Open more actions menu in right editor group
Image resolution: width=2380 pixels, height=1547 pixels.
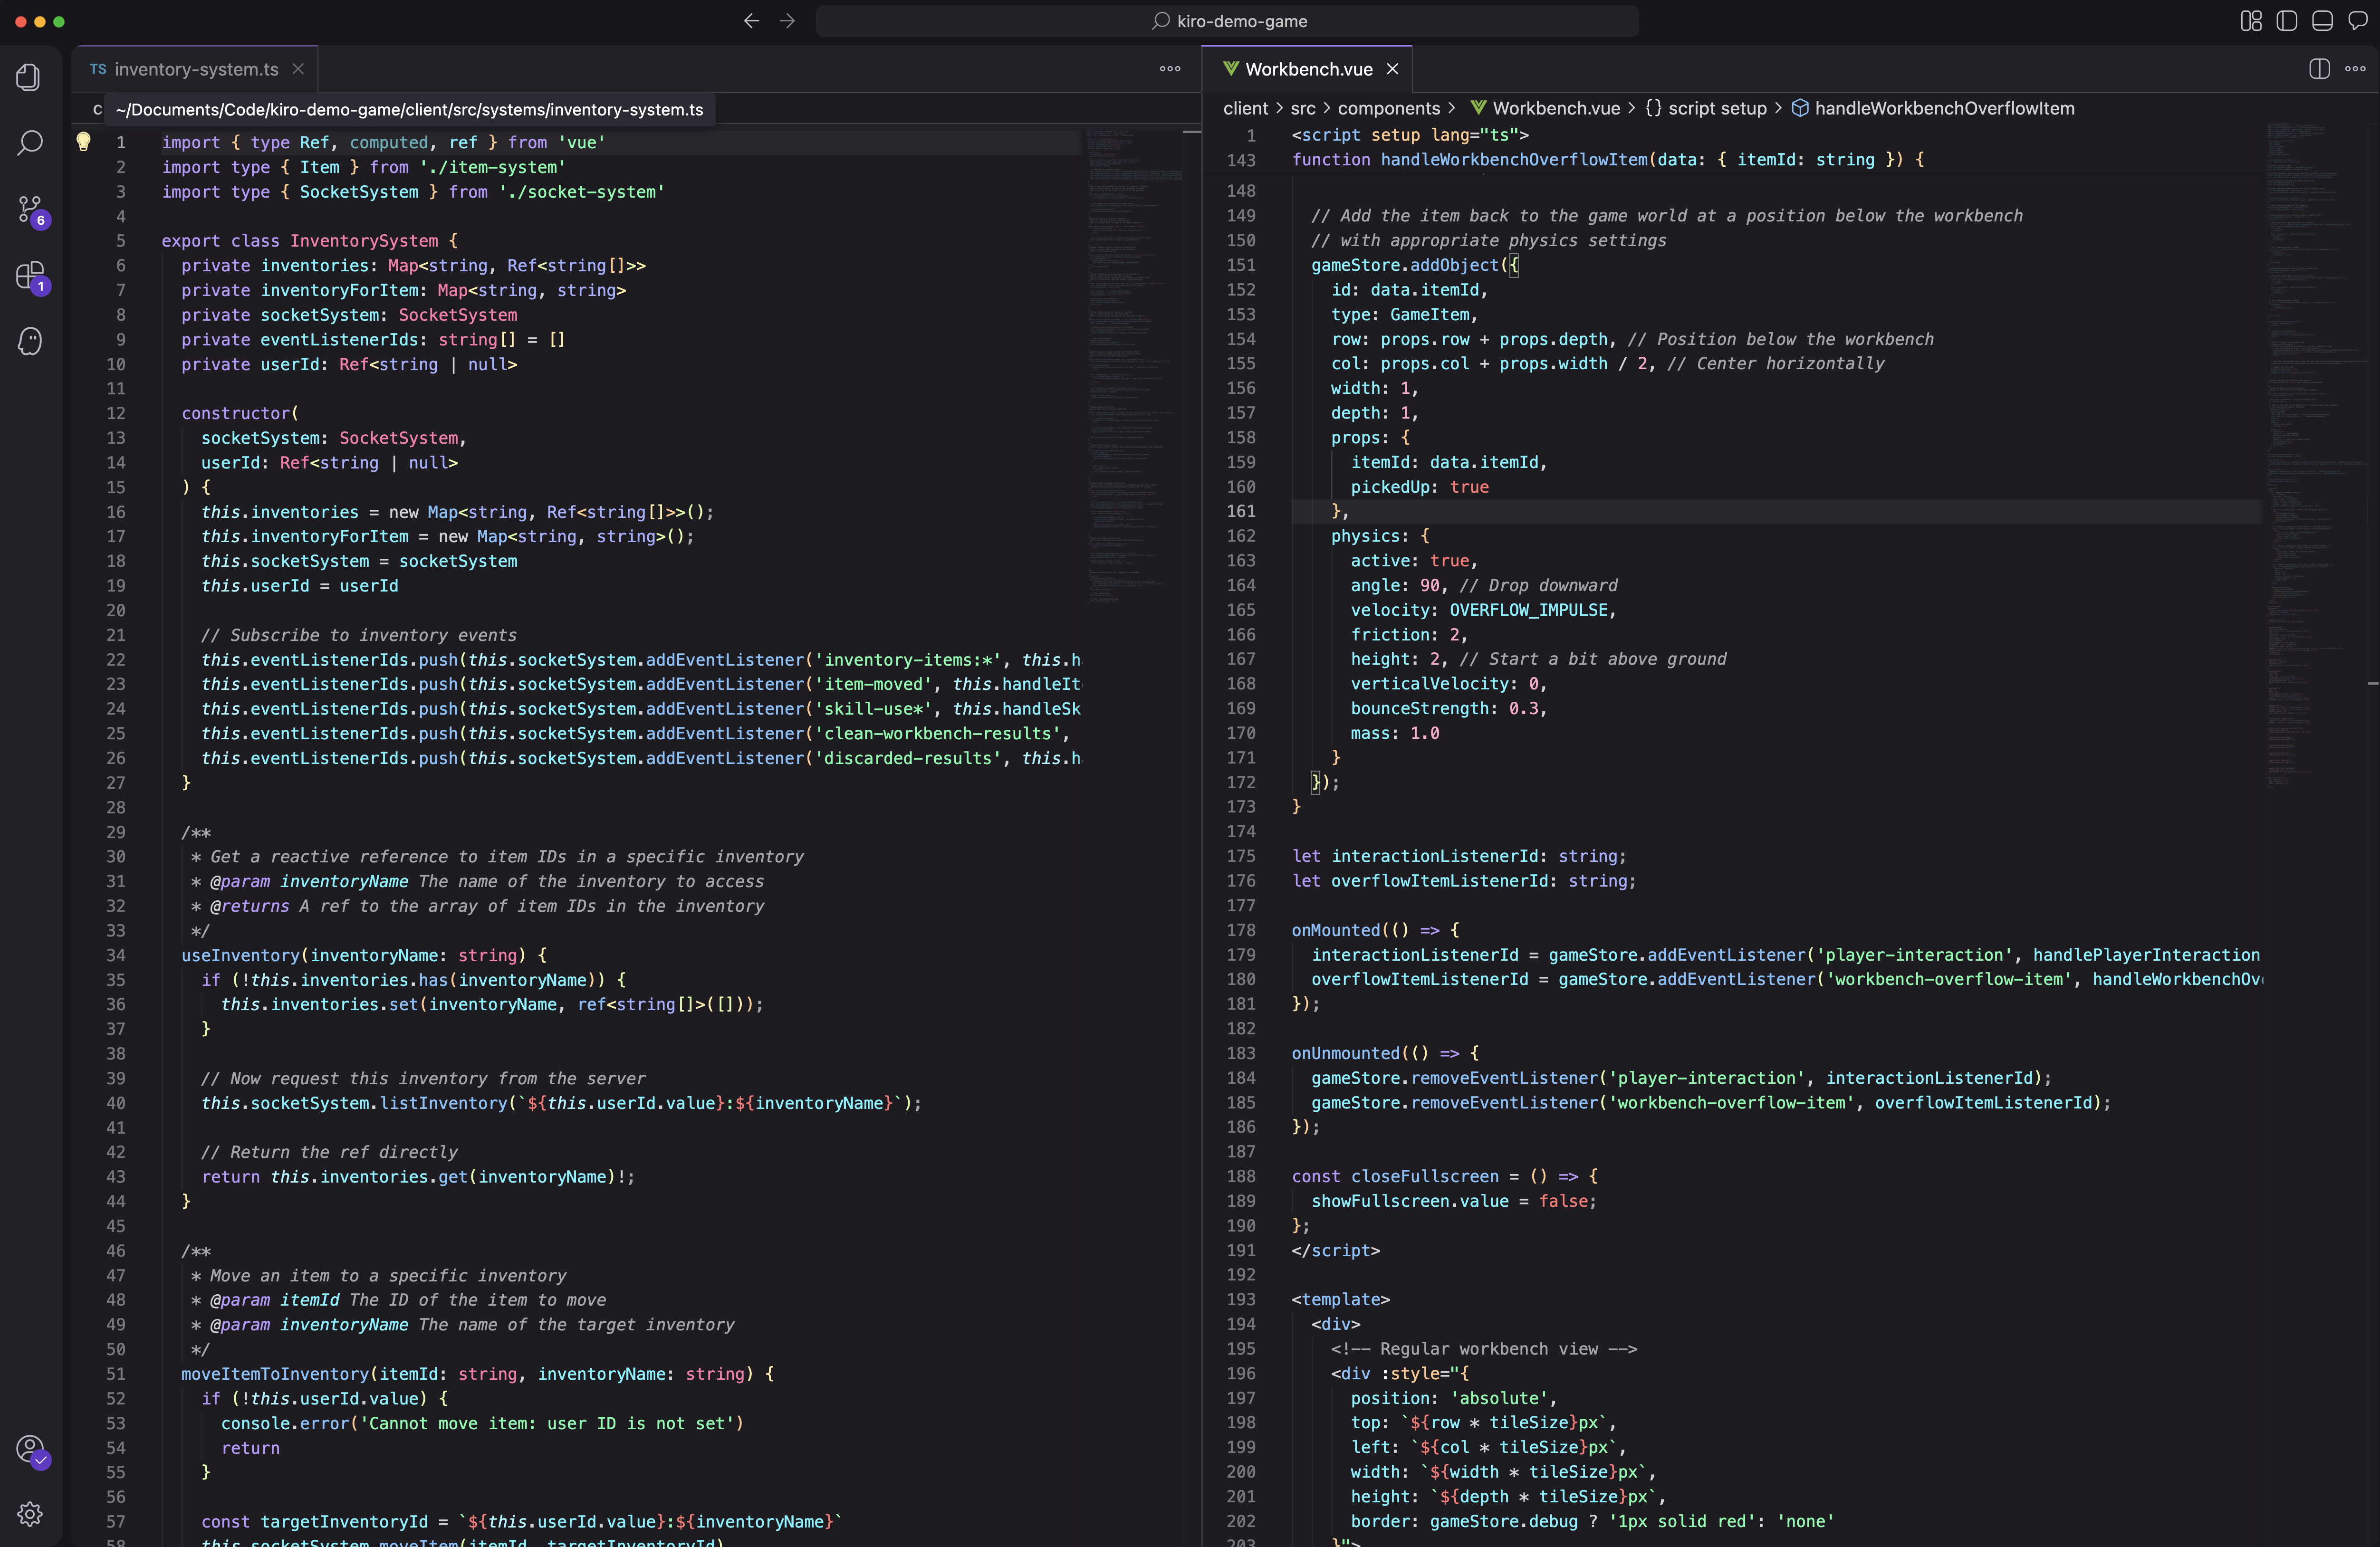tap(2355, 69)
